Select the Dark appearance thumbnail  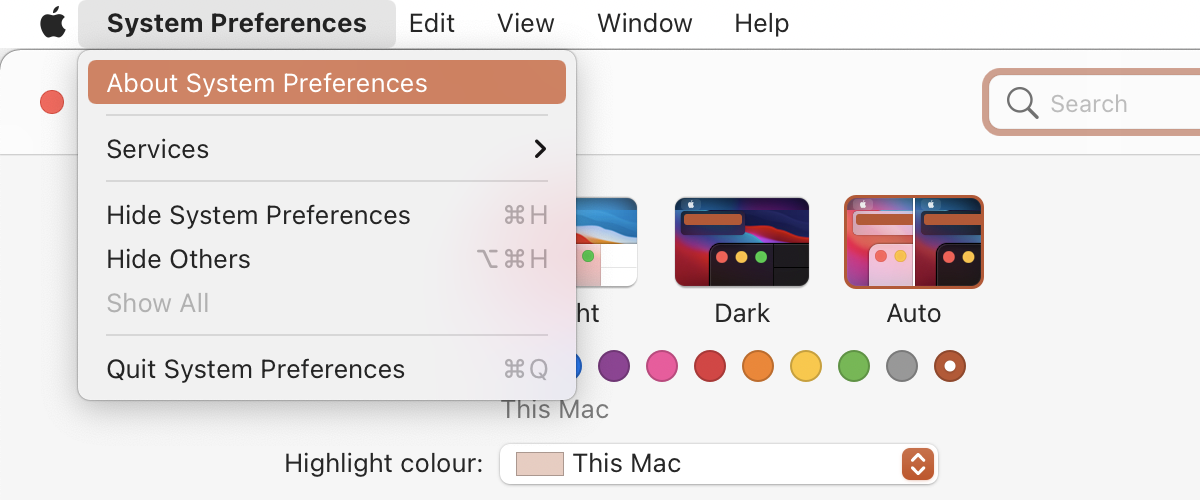pos(742,242)
